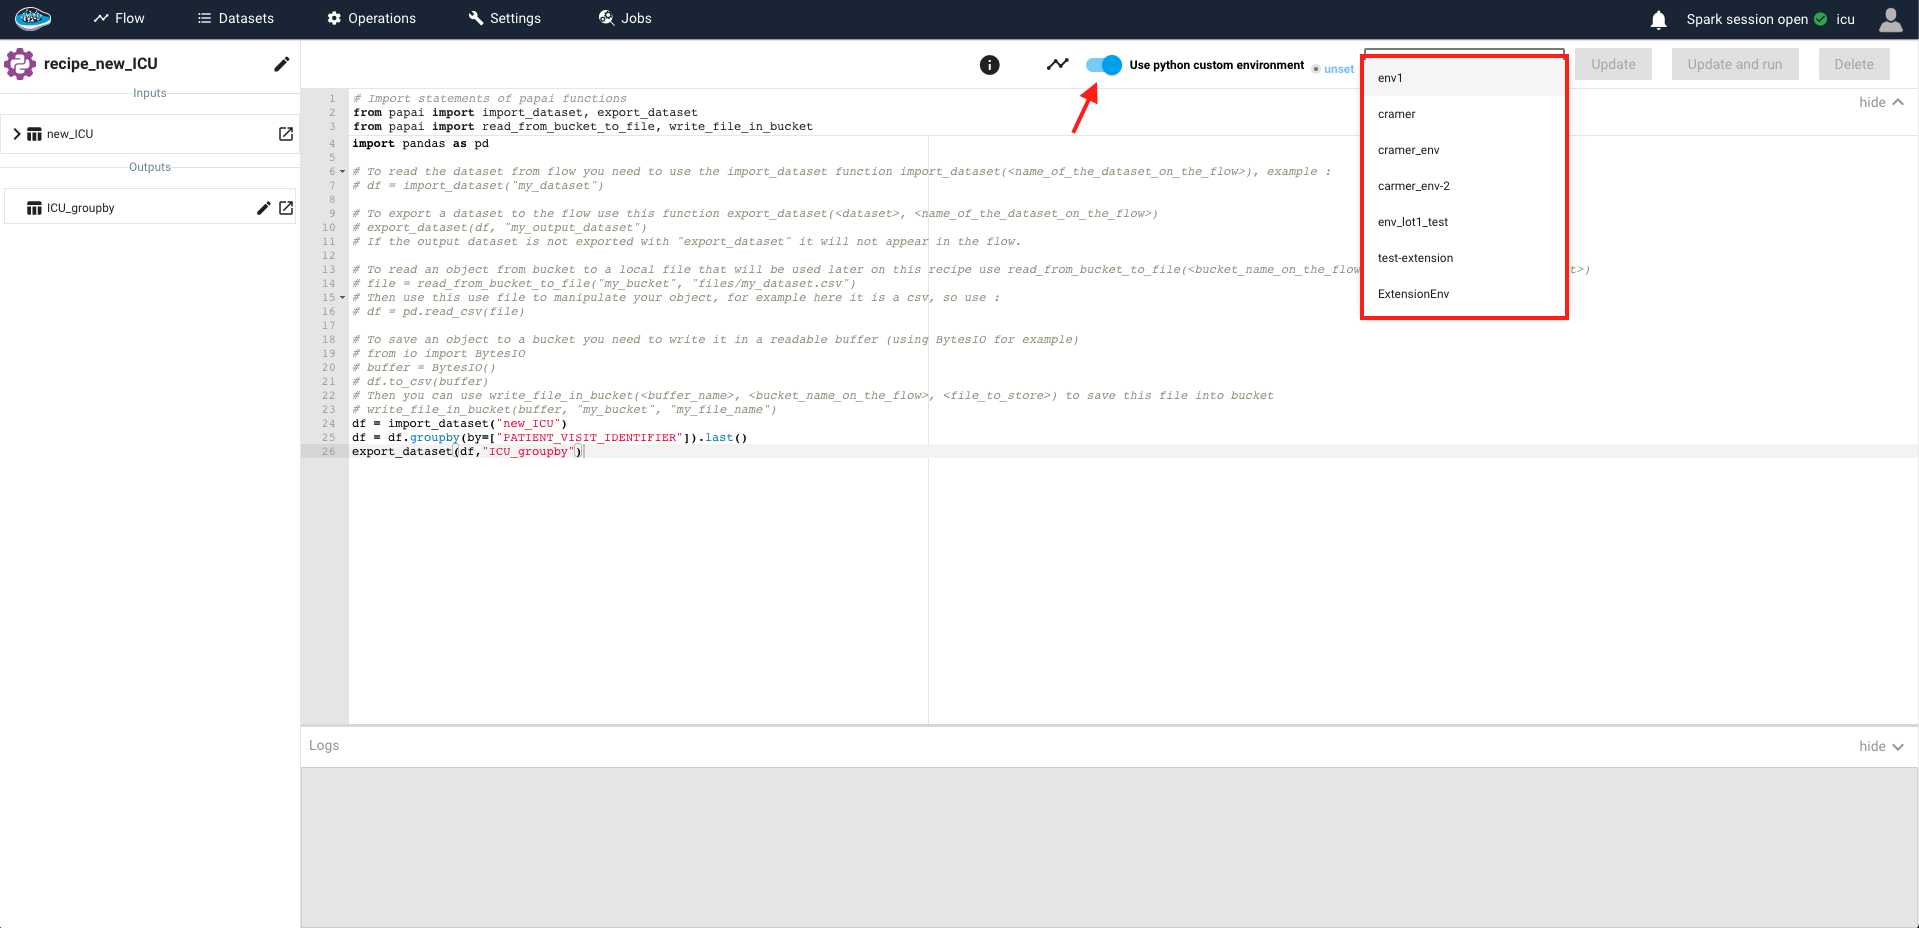This screenshot has height=928, width=1919.
Task: Open the user profile avatar
Action: 1890,19
